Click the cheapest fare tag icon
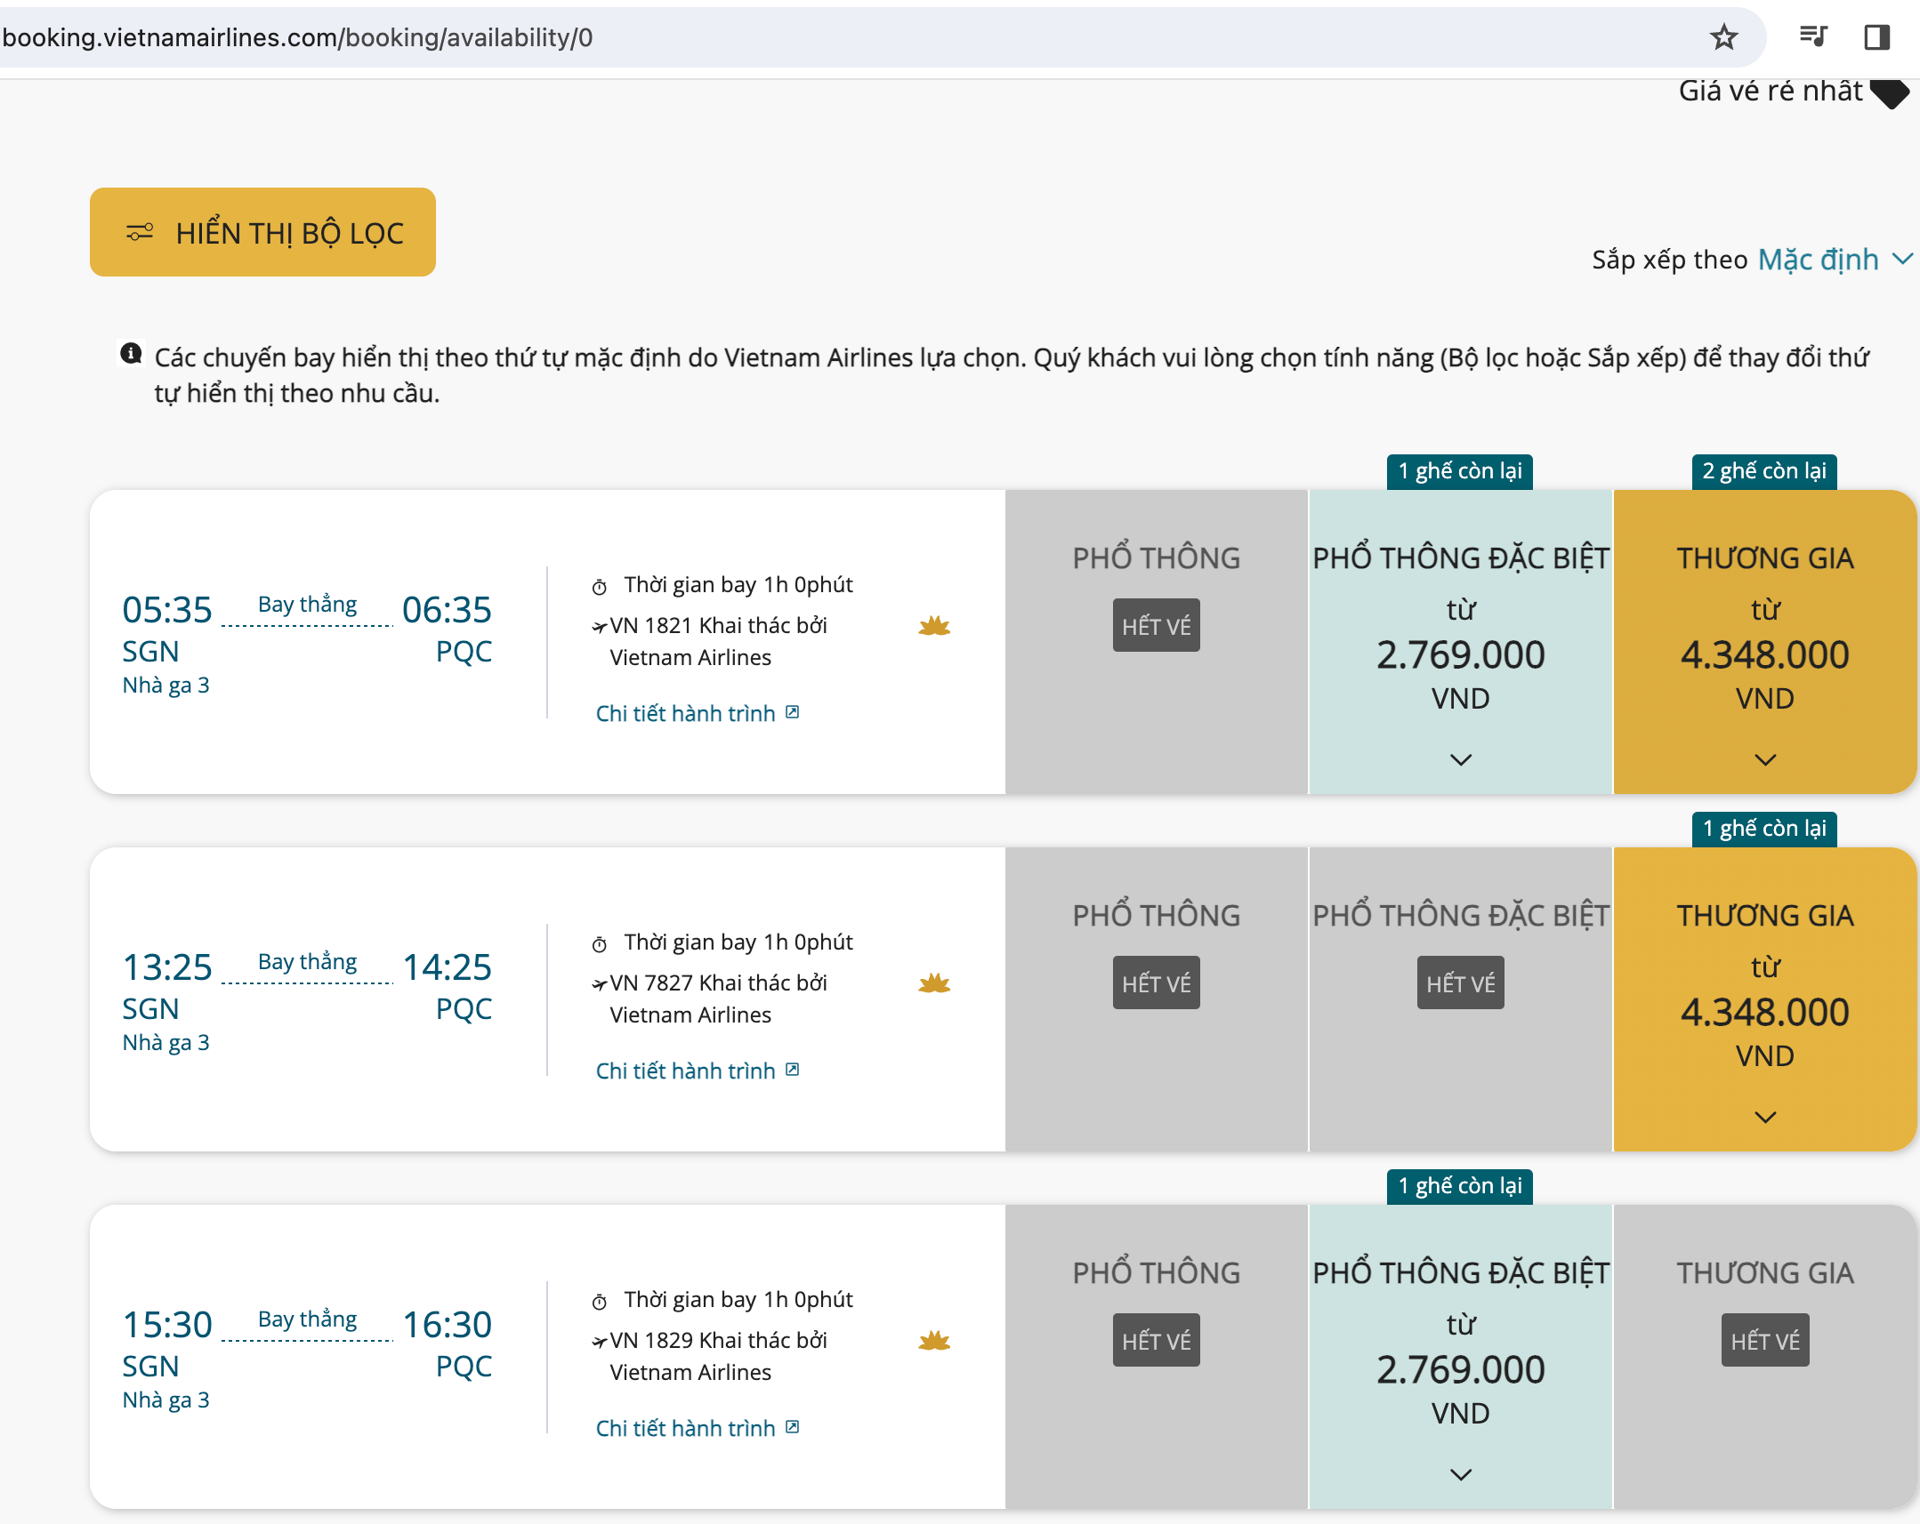Viewport: 1920px width, 1524px height. point(1889,92)
